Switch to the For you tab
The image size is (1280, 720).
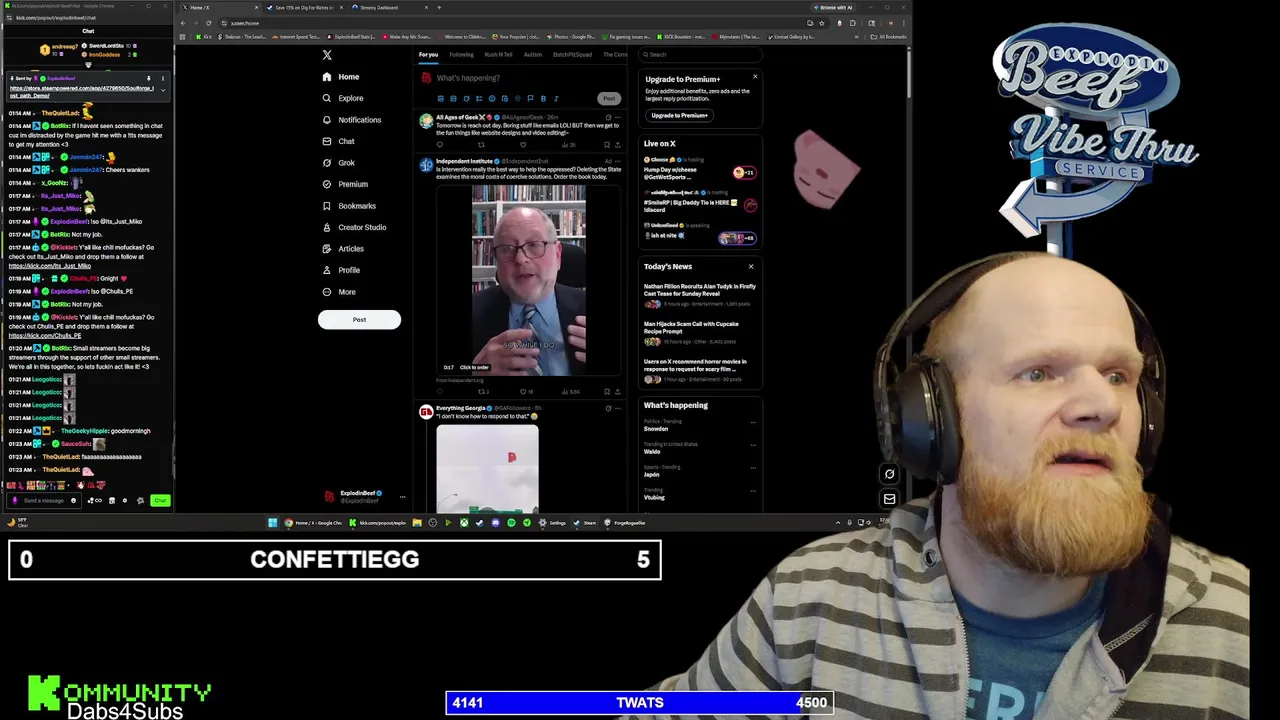tap(428, 55)
